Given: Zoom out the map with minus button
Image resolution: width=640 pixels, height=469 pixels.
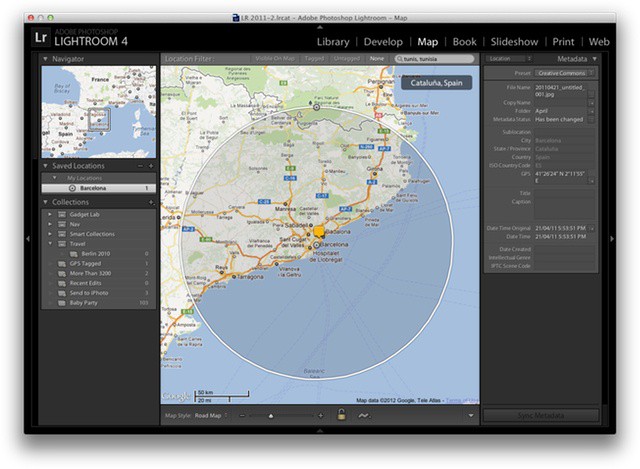Looking at the screenshot, I should [242, 416].
